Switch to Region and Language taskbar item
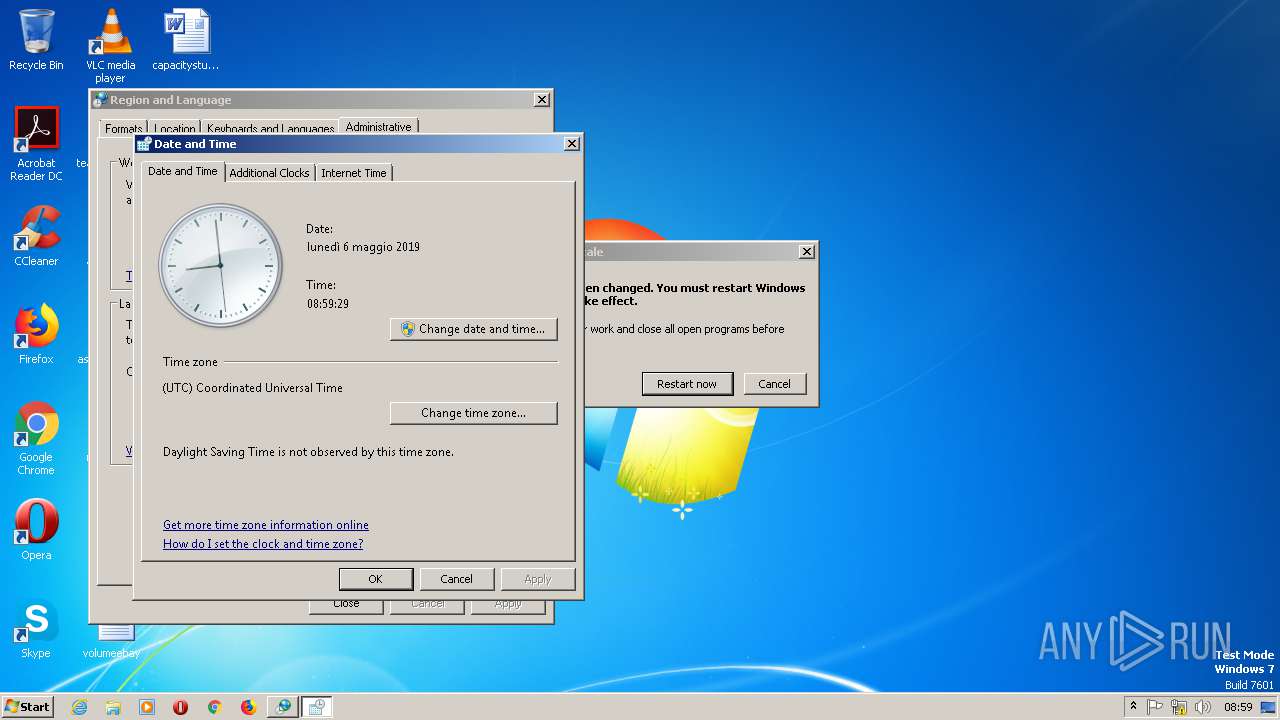This screenshot has width=1280, height=720. (283, 707)
